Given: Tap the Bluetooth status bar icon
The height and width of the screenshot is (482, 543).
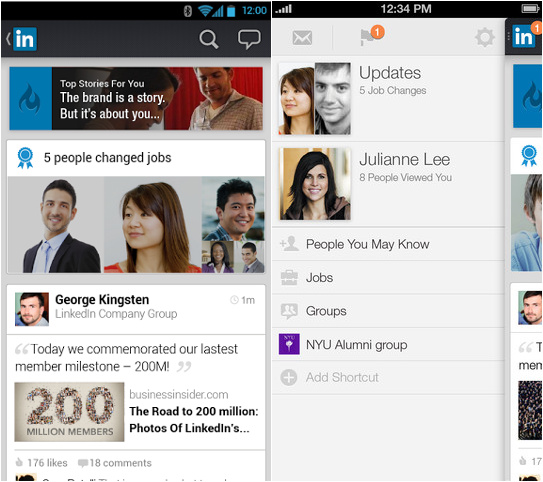Looking at the screenshot, I should [x=187, y=11].
